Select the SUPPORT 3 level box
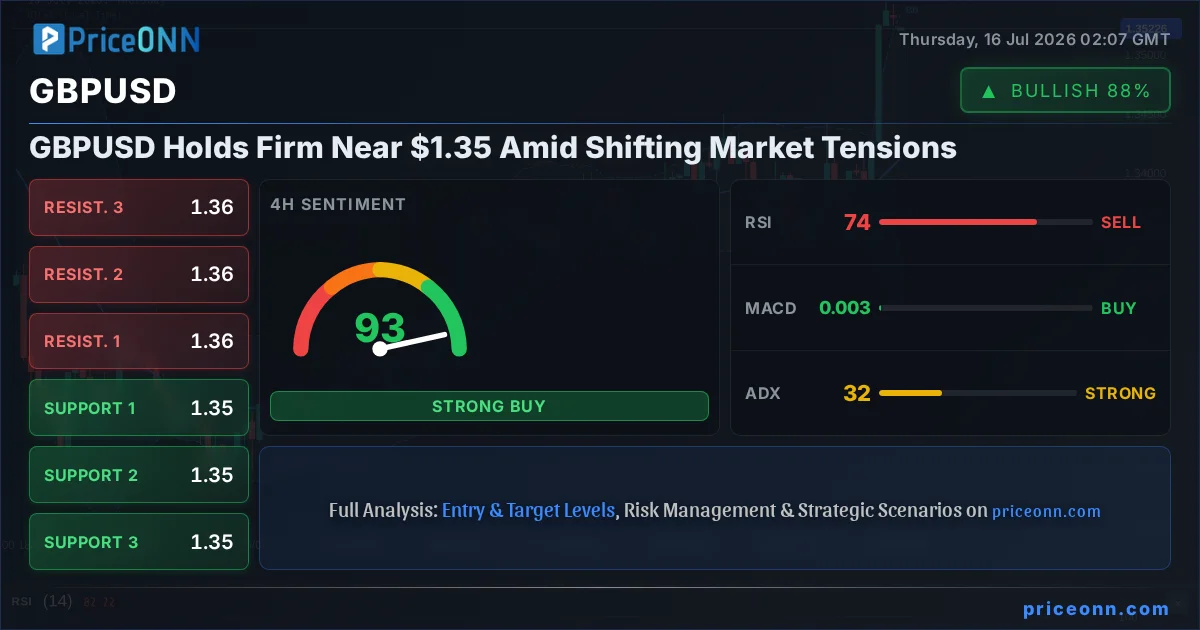 click(x=139, y=542)
